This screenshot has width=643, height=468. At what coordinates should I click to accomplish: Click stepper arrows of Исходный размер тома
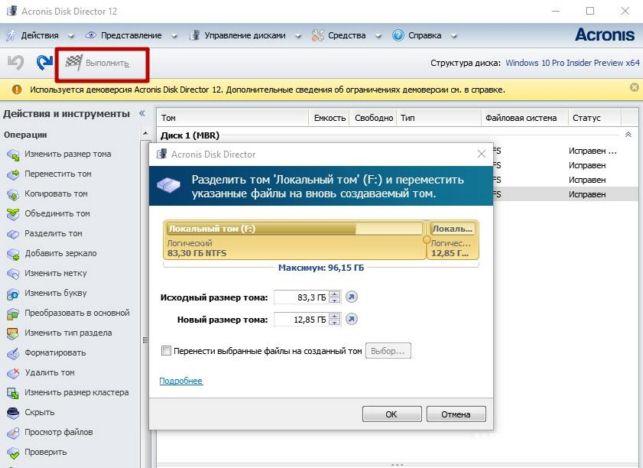click(335, 297)
